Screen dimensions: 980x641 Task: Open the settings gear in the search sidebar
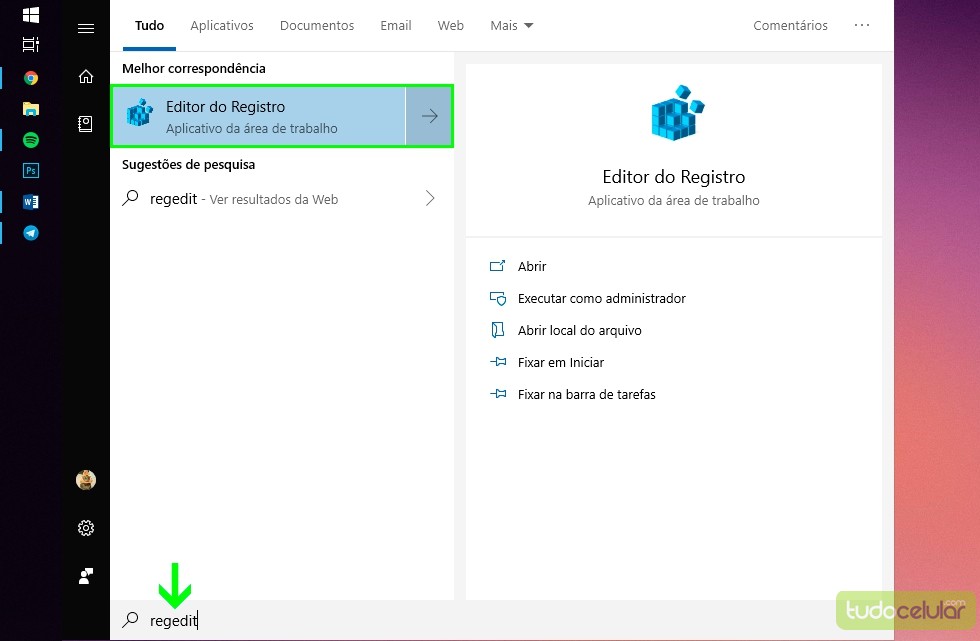click(x=86, y=528)
